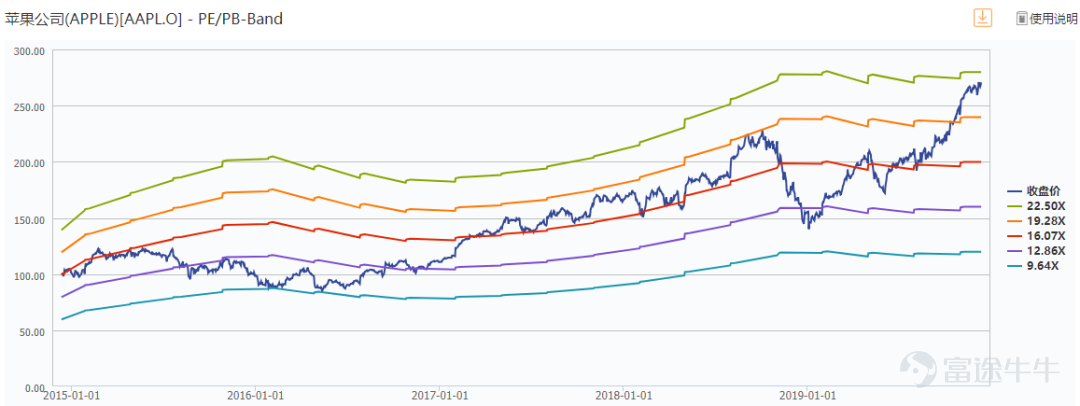The image size is (1080, 406).
Task: Click the 2019-01-01 x-axis date label
Action: tap(807, 397)
